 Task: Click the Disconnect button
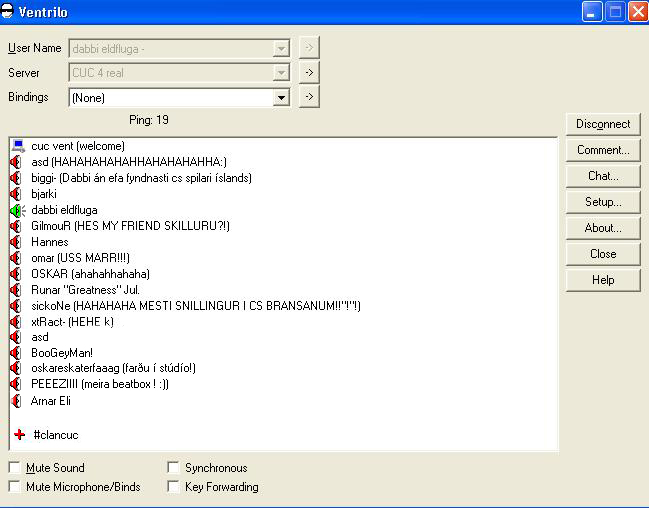point(603,124)
